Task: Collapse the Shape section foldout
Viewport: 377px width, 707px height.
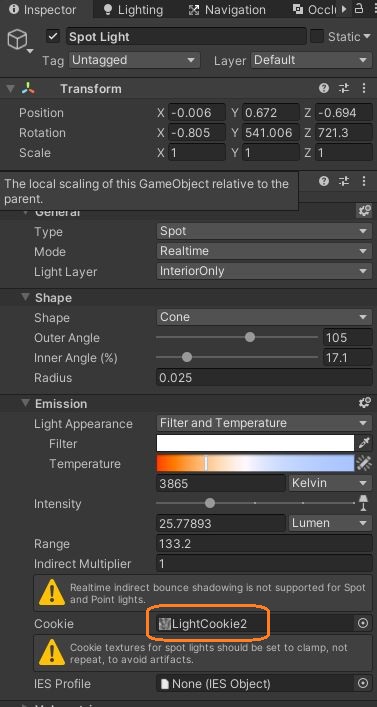Action: click(24, 298)
